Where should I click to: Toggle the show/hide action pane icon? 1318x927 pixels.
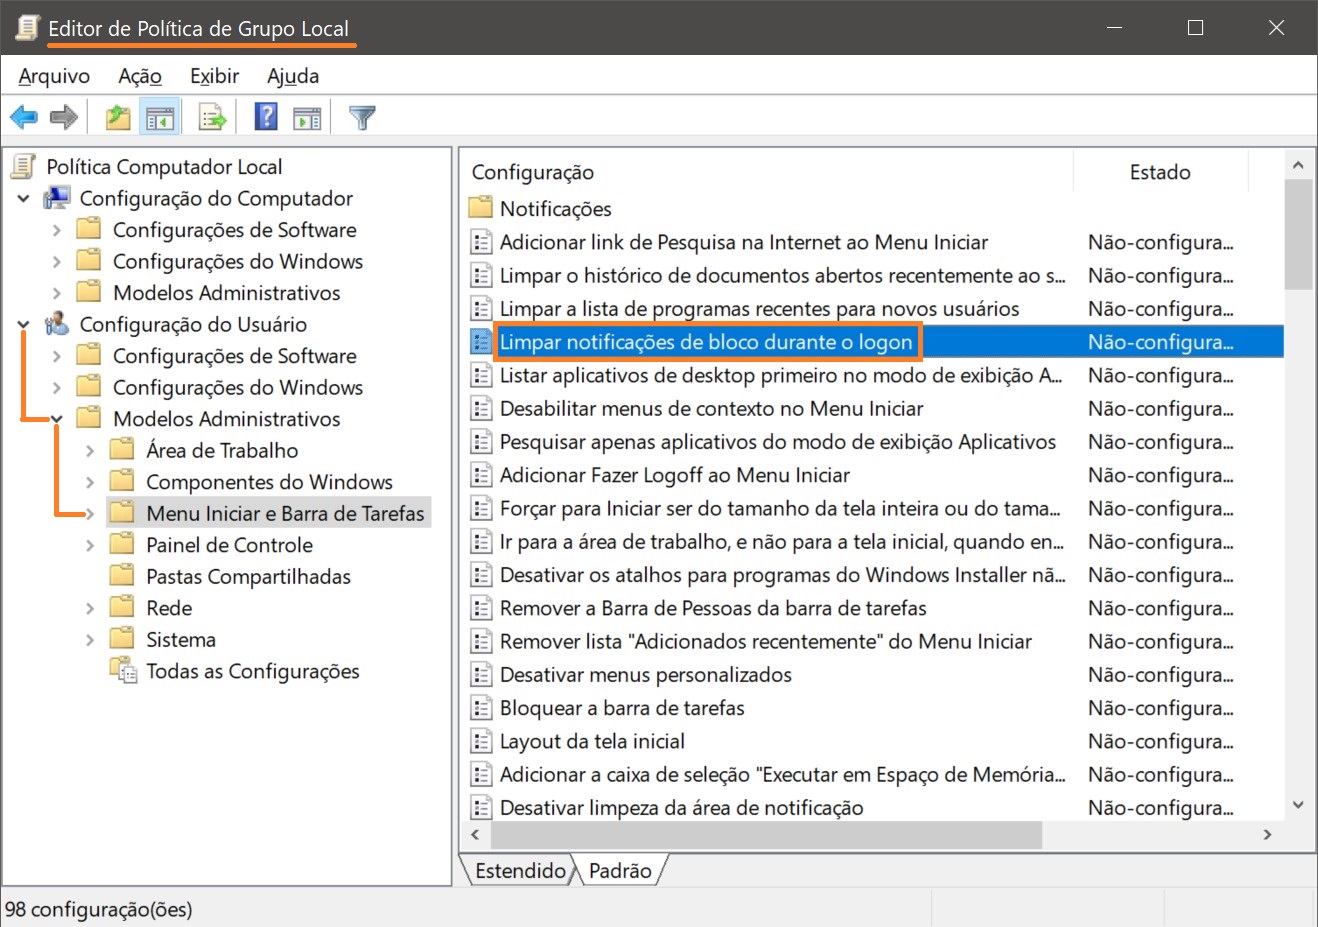coord(307,117)
